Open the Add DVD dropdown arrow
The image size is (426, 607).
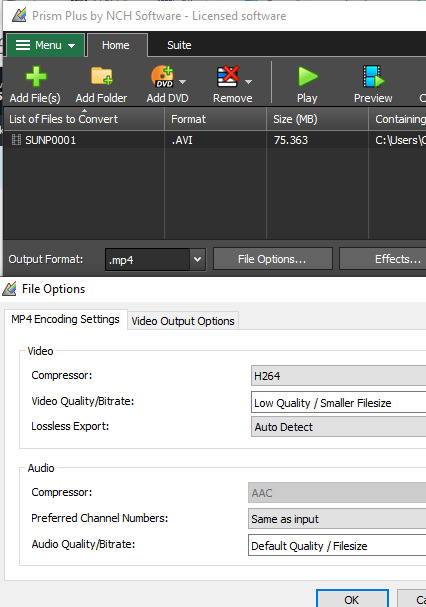182,82
